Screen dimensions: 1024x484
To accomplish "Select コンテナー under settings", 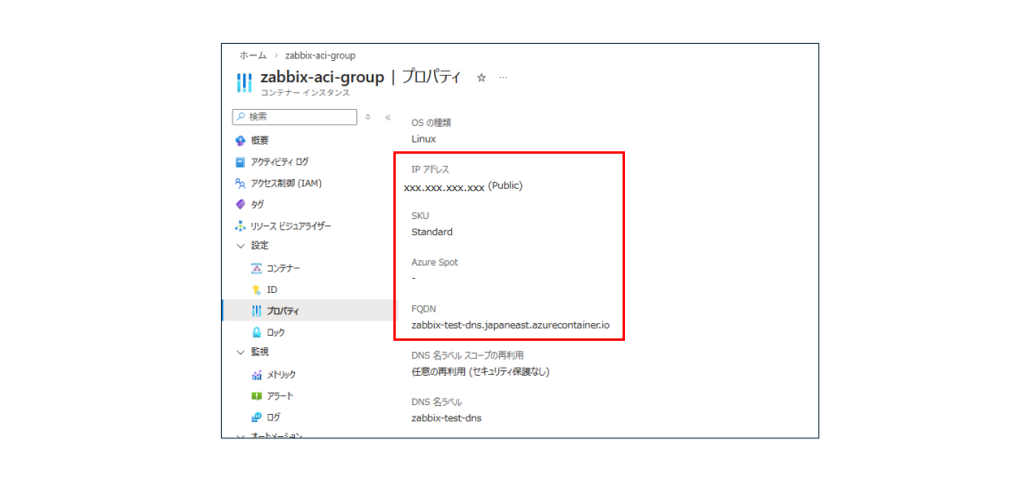I will coord(283,268).
